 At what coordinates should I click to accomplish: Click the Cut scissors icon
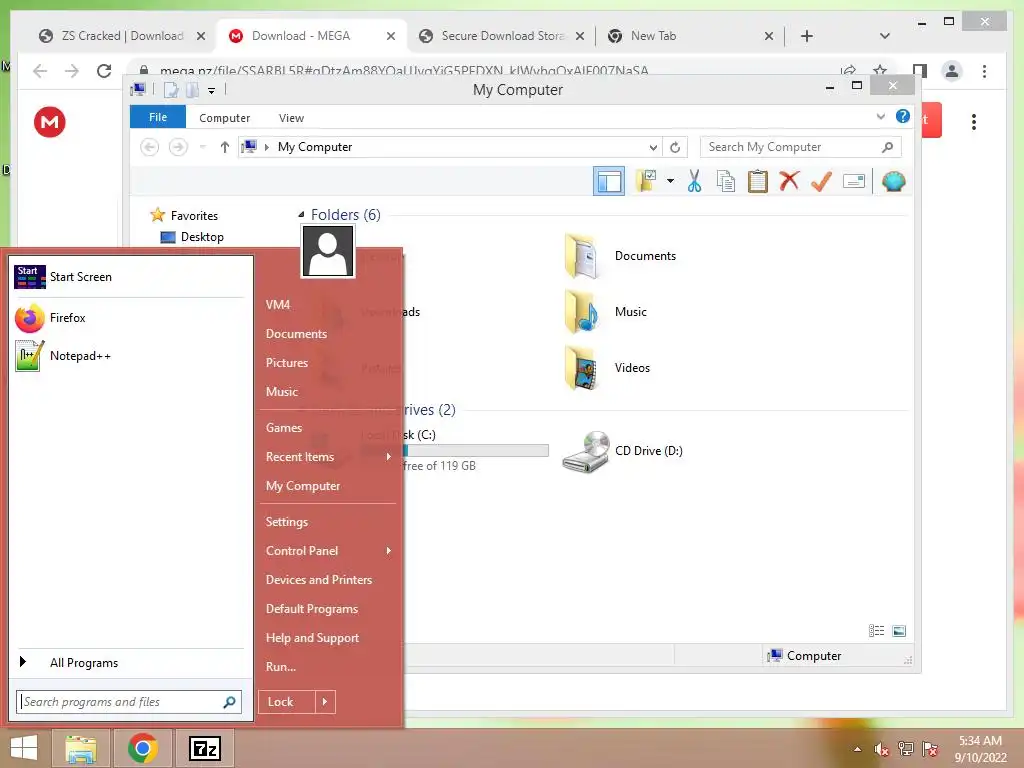(694, 182)
